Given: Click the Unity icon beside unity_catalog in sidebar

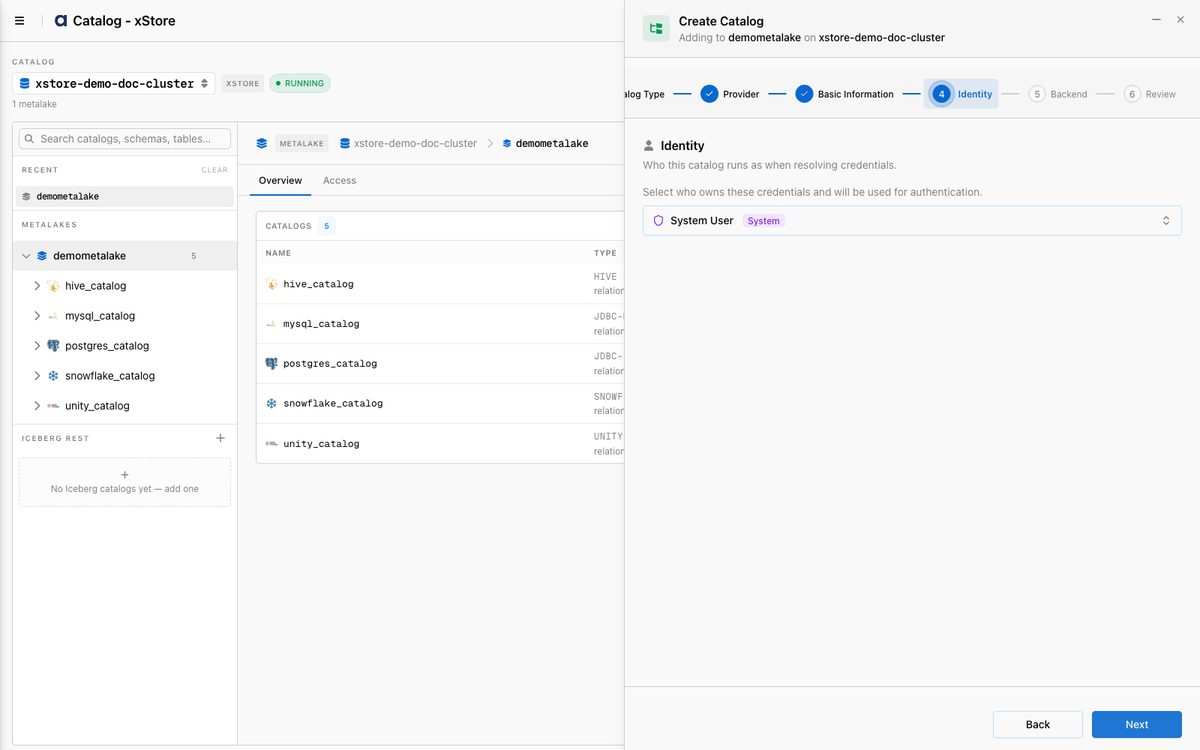Looking at the screenshot, I should tap(53, 406).
